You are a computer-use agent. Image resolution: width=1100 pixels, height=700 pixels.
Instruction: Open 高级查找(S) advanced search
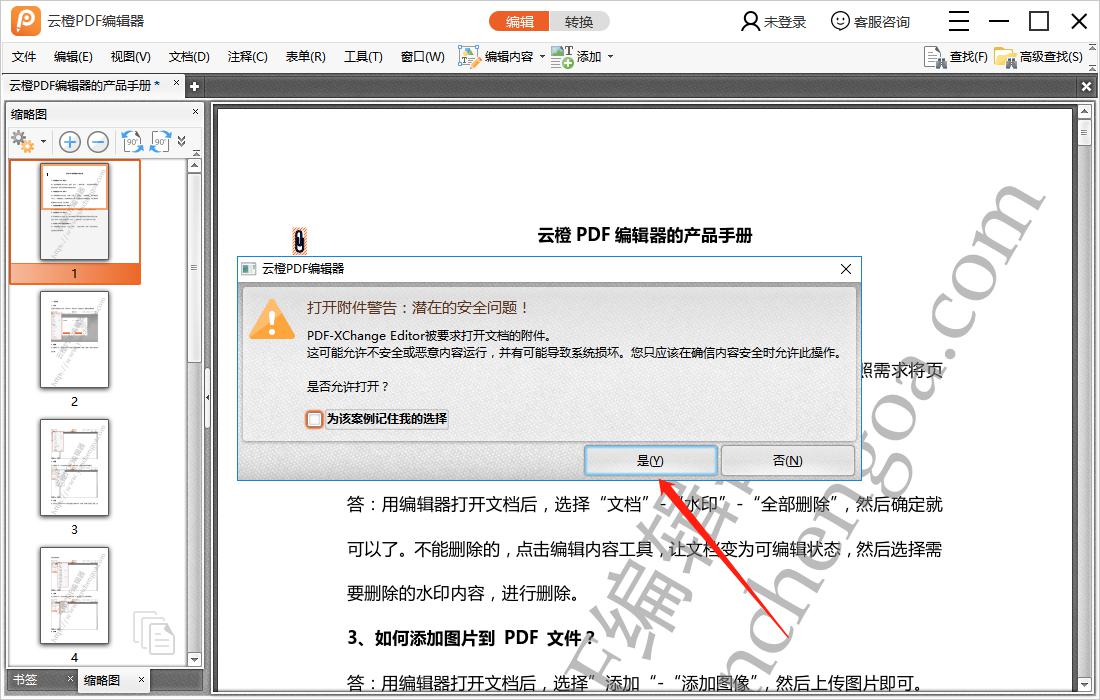(x=1038, y=57)
